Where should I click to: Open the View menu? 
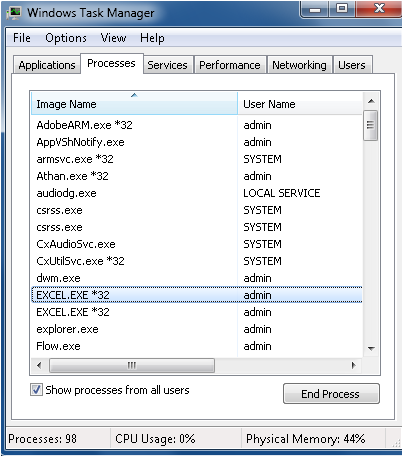(x=113, y=38)
